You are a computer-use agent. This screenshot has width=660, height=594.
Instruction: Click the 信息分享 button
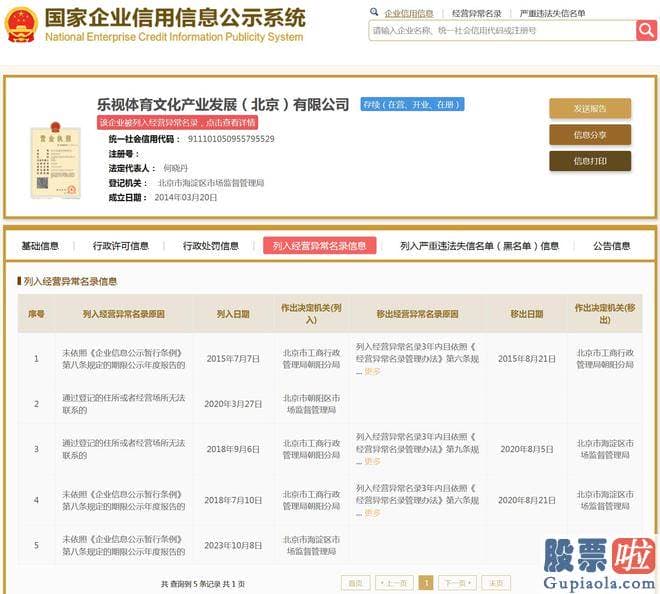click(x=590, y=135)
